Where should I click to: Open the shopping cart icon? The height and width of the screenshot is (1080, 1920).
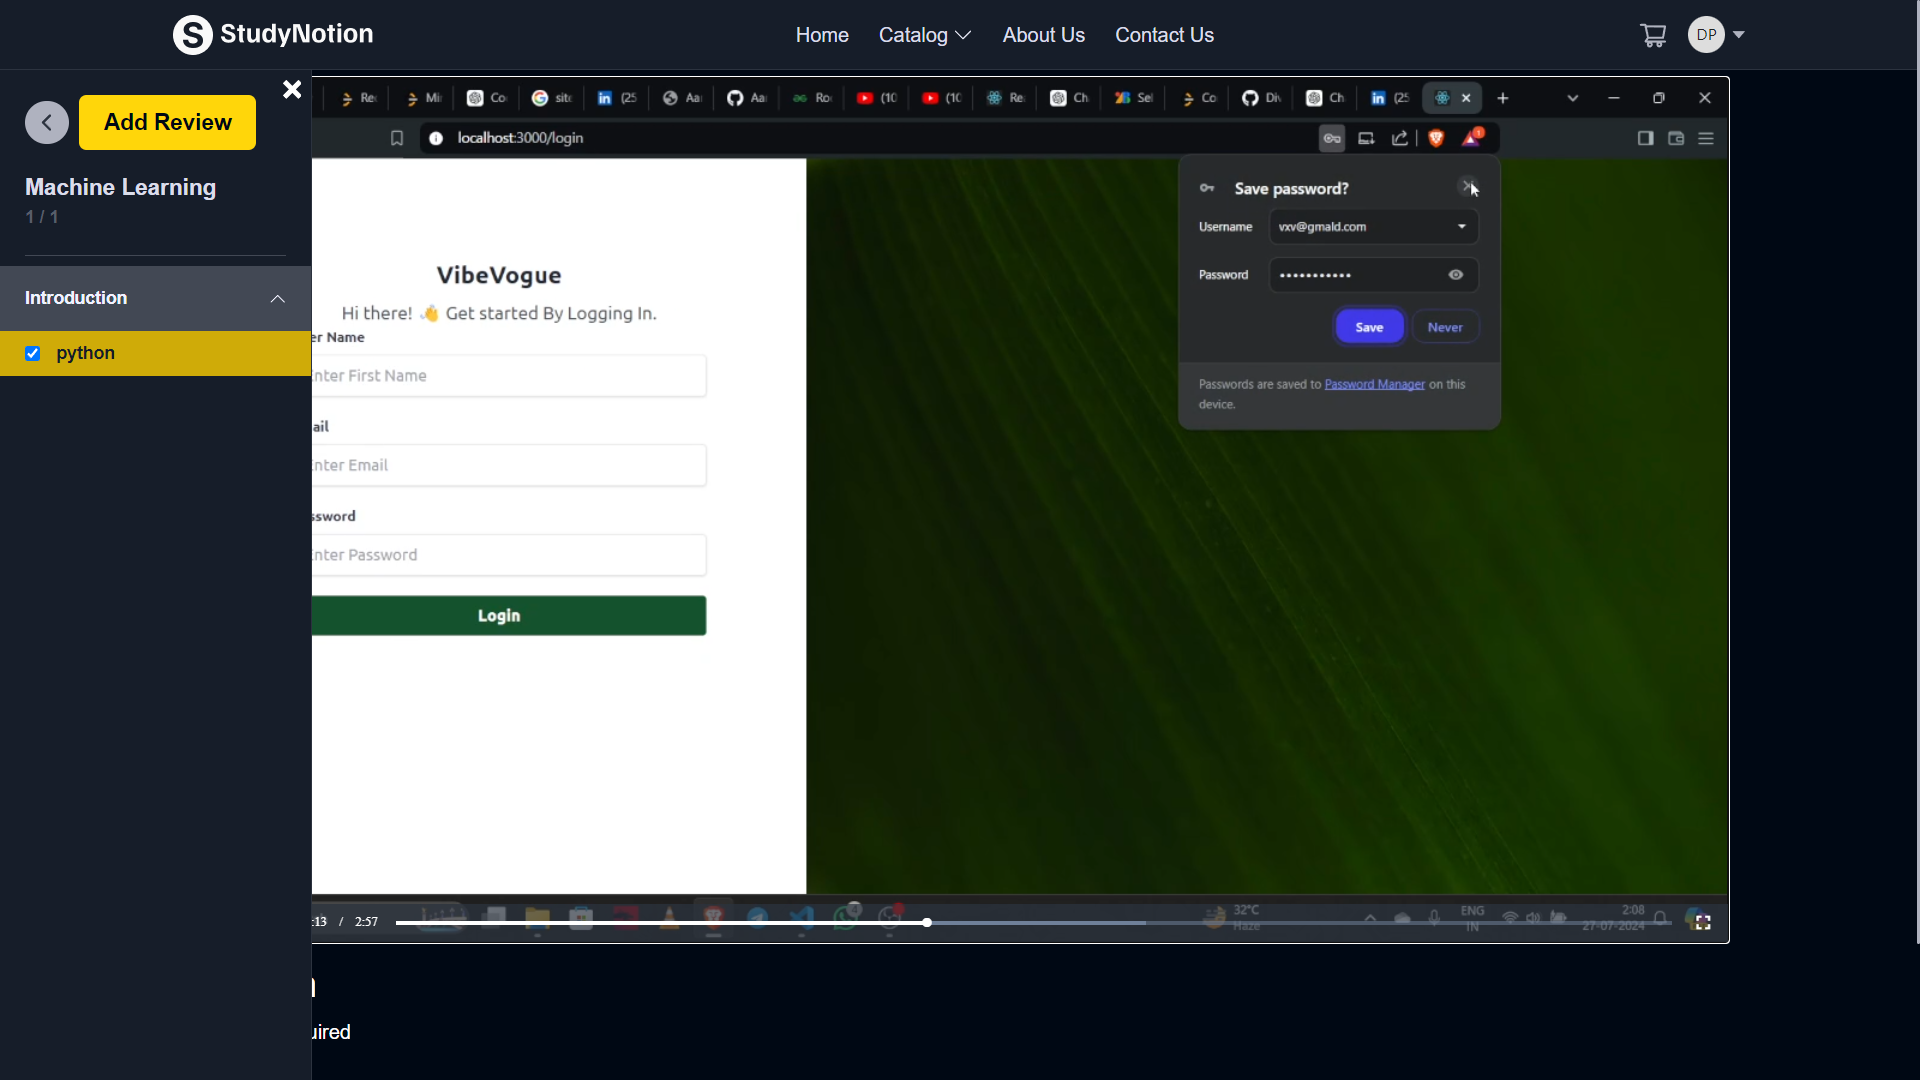[x=1653, y=34]
